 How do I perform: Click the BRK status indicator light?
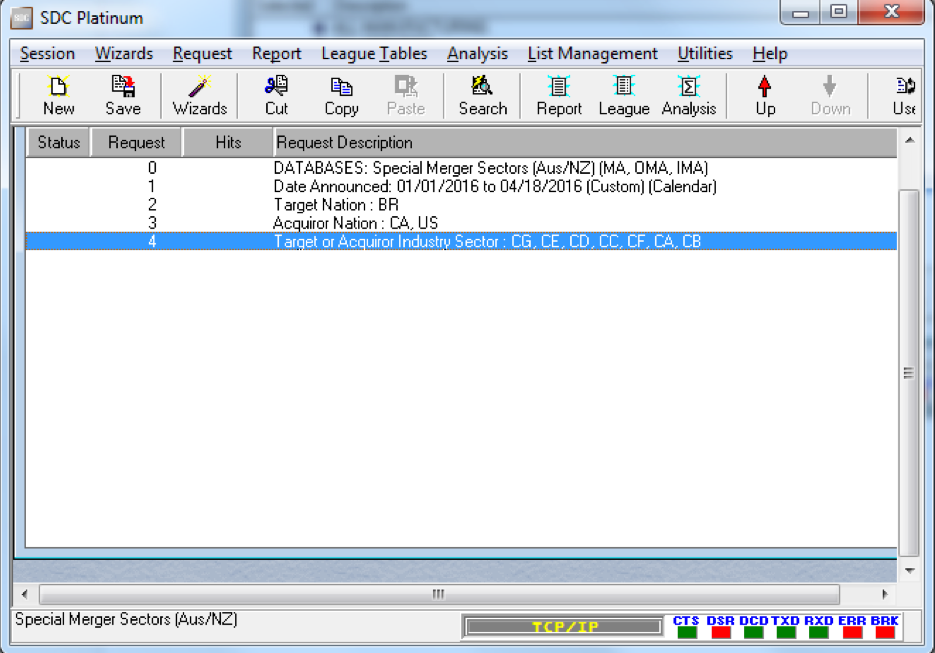click(885, 632)
